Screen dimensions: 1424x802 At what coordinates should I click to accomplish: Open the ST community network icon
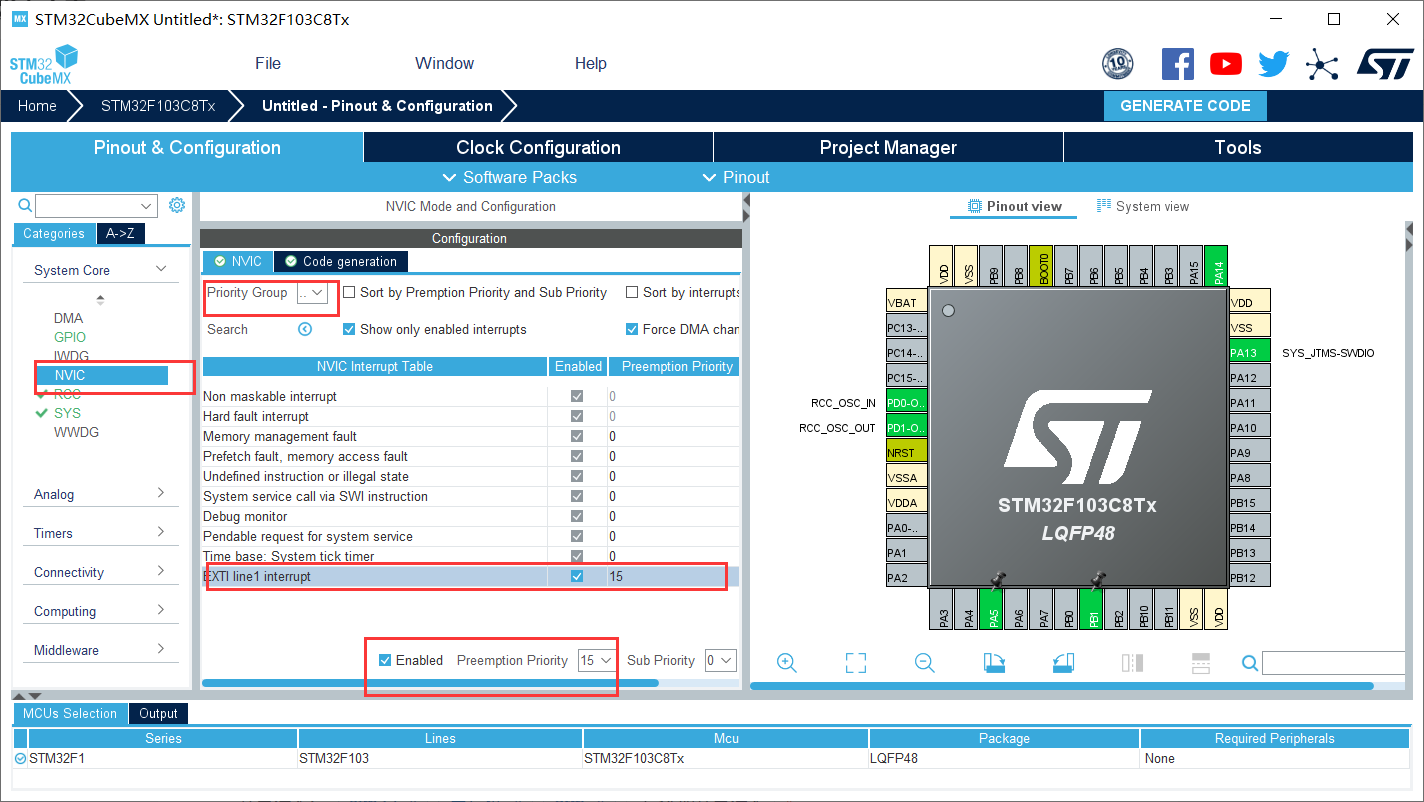(x=1322, y=64)
